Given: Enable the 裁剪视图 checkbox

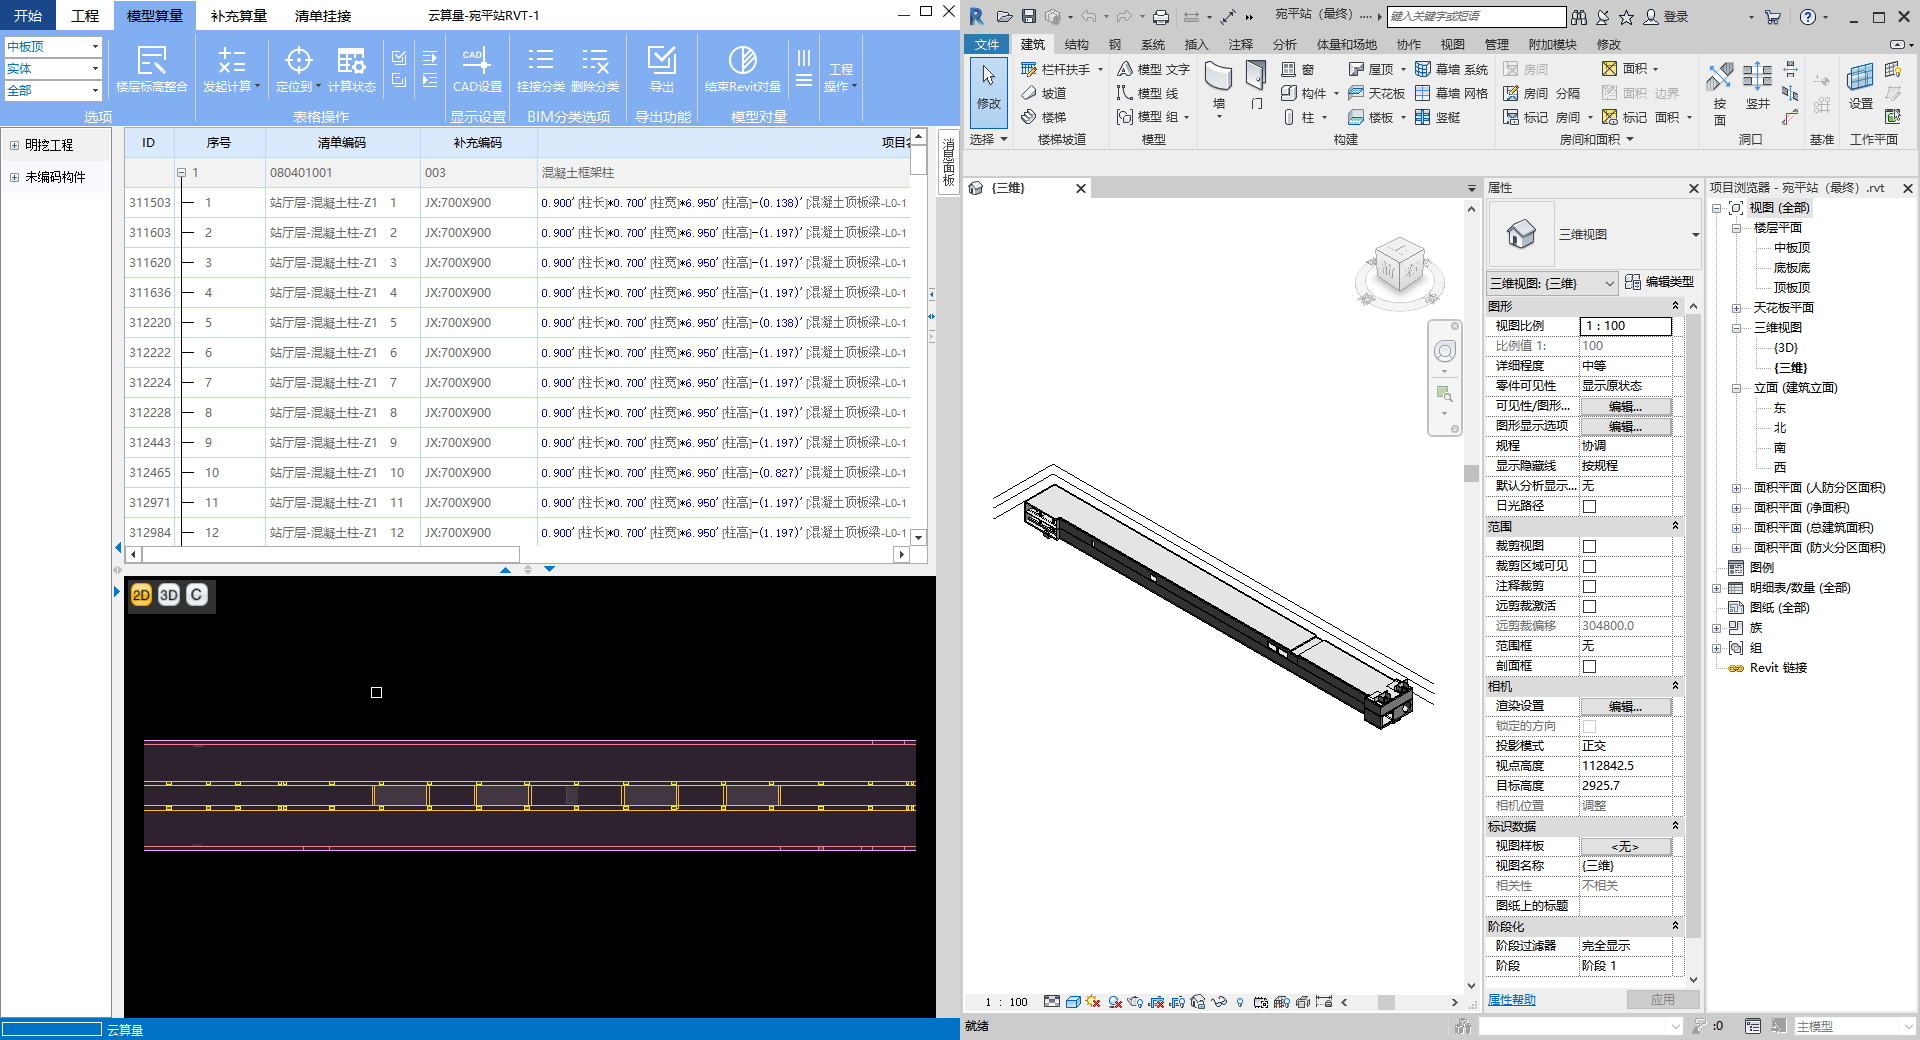Looking at the screenshot, I should tap(1589, 546).
